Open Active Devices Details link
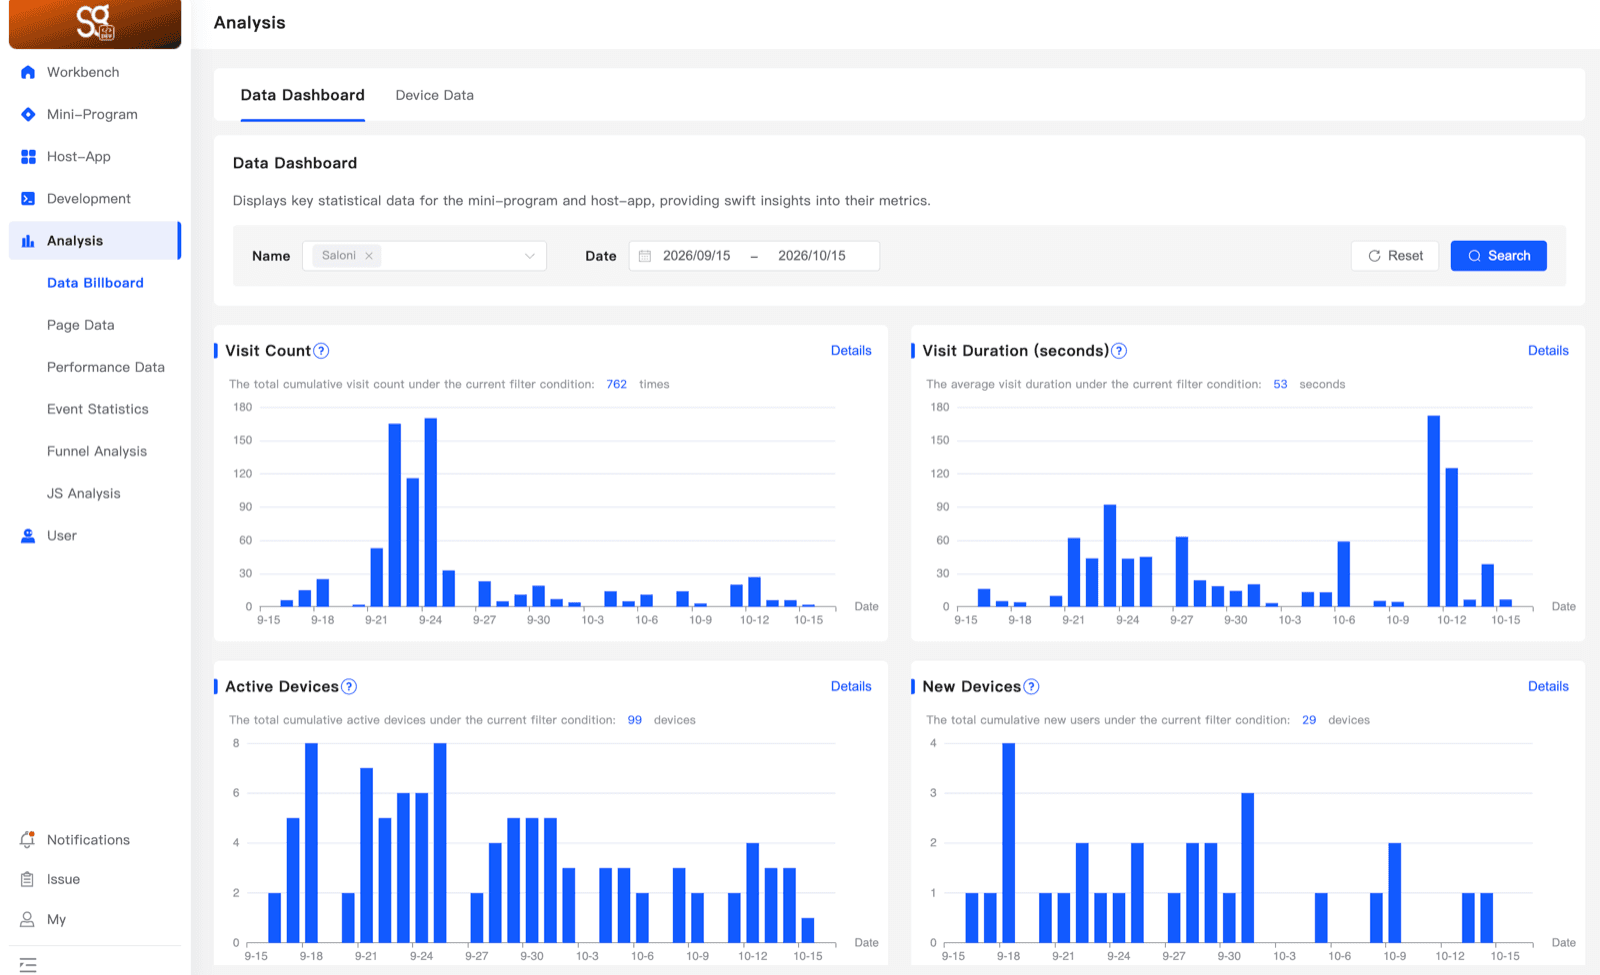This screenshot has height=975, width=1600. (851, 687)
